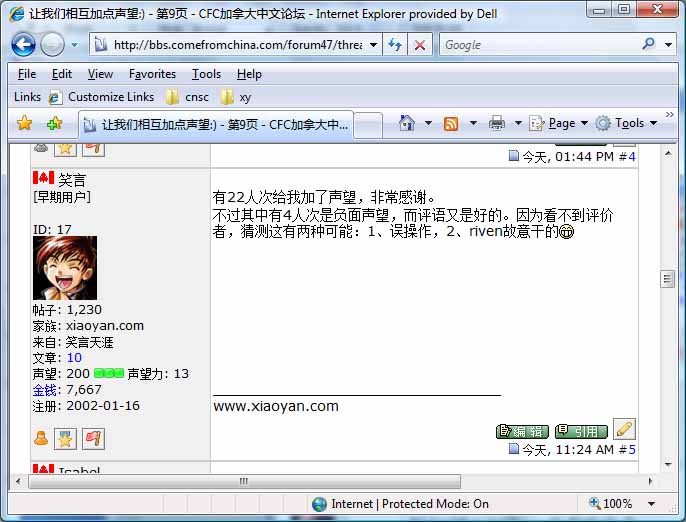
Task: Click the pencil quick-edit icon in post #5
Action: pos(624,429)
